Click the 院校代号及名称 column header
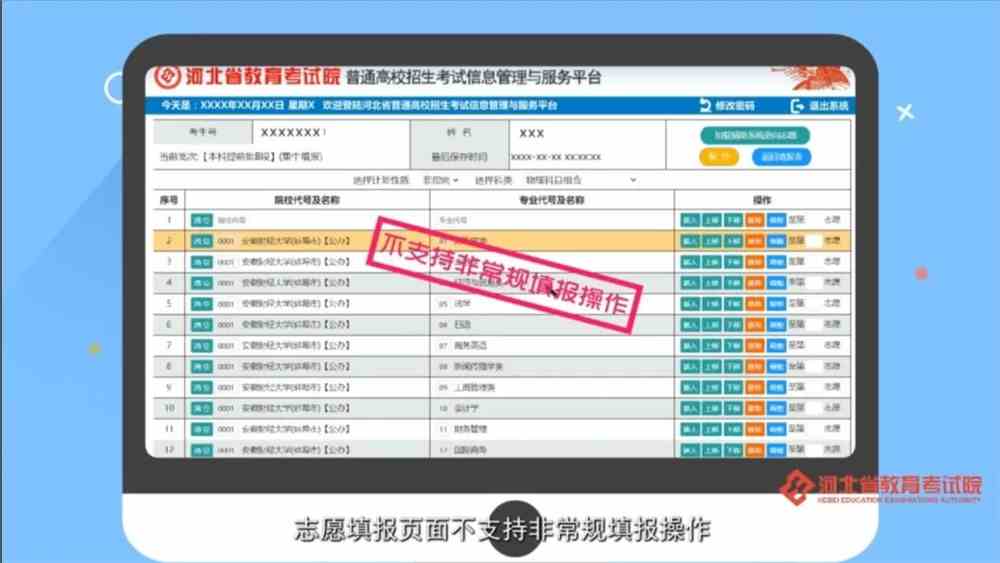This screenshot has height=563, width=1000. tap(307, 200)
